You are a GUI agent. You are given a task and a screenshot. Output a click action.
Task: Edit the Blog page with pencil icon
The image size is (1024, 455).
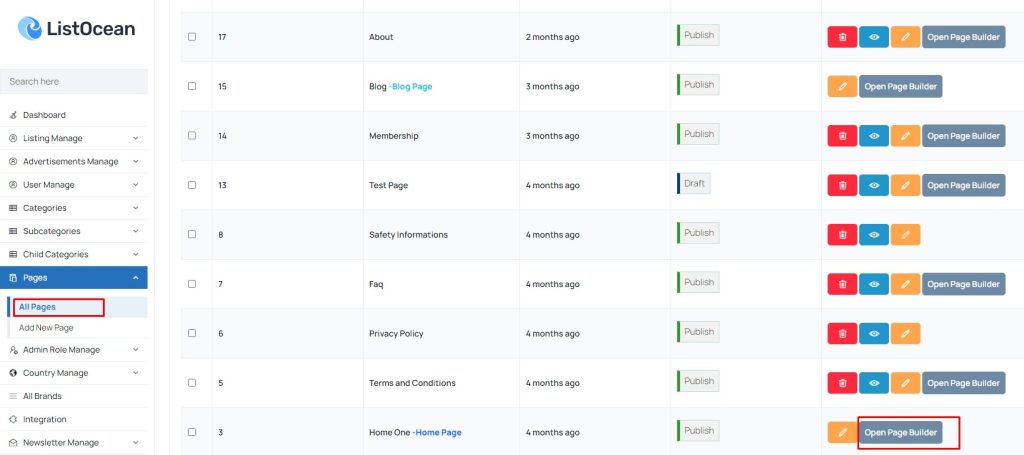pyautogui.click(x=842, y=86)
